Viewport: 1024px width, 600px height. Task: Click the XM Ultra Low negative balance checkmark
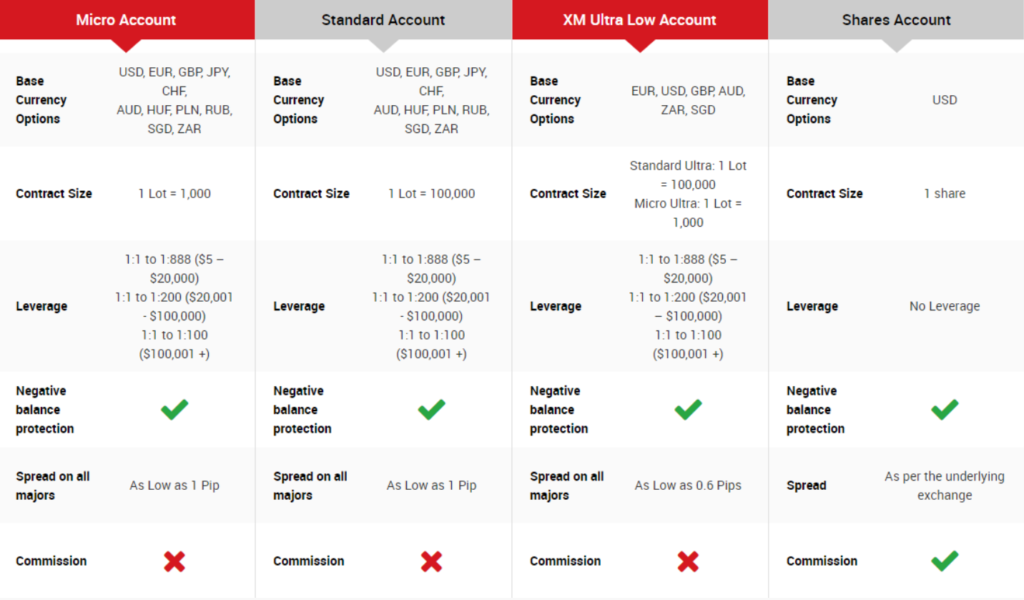coord(688,409)
